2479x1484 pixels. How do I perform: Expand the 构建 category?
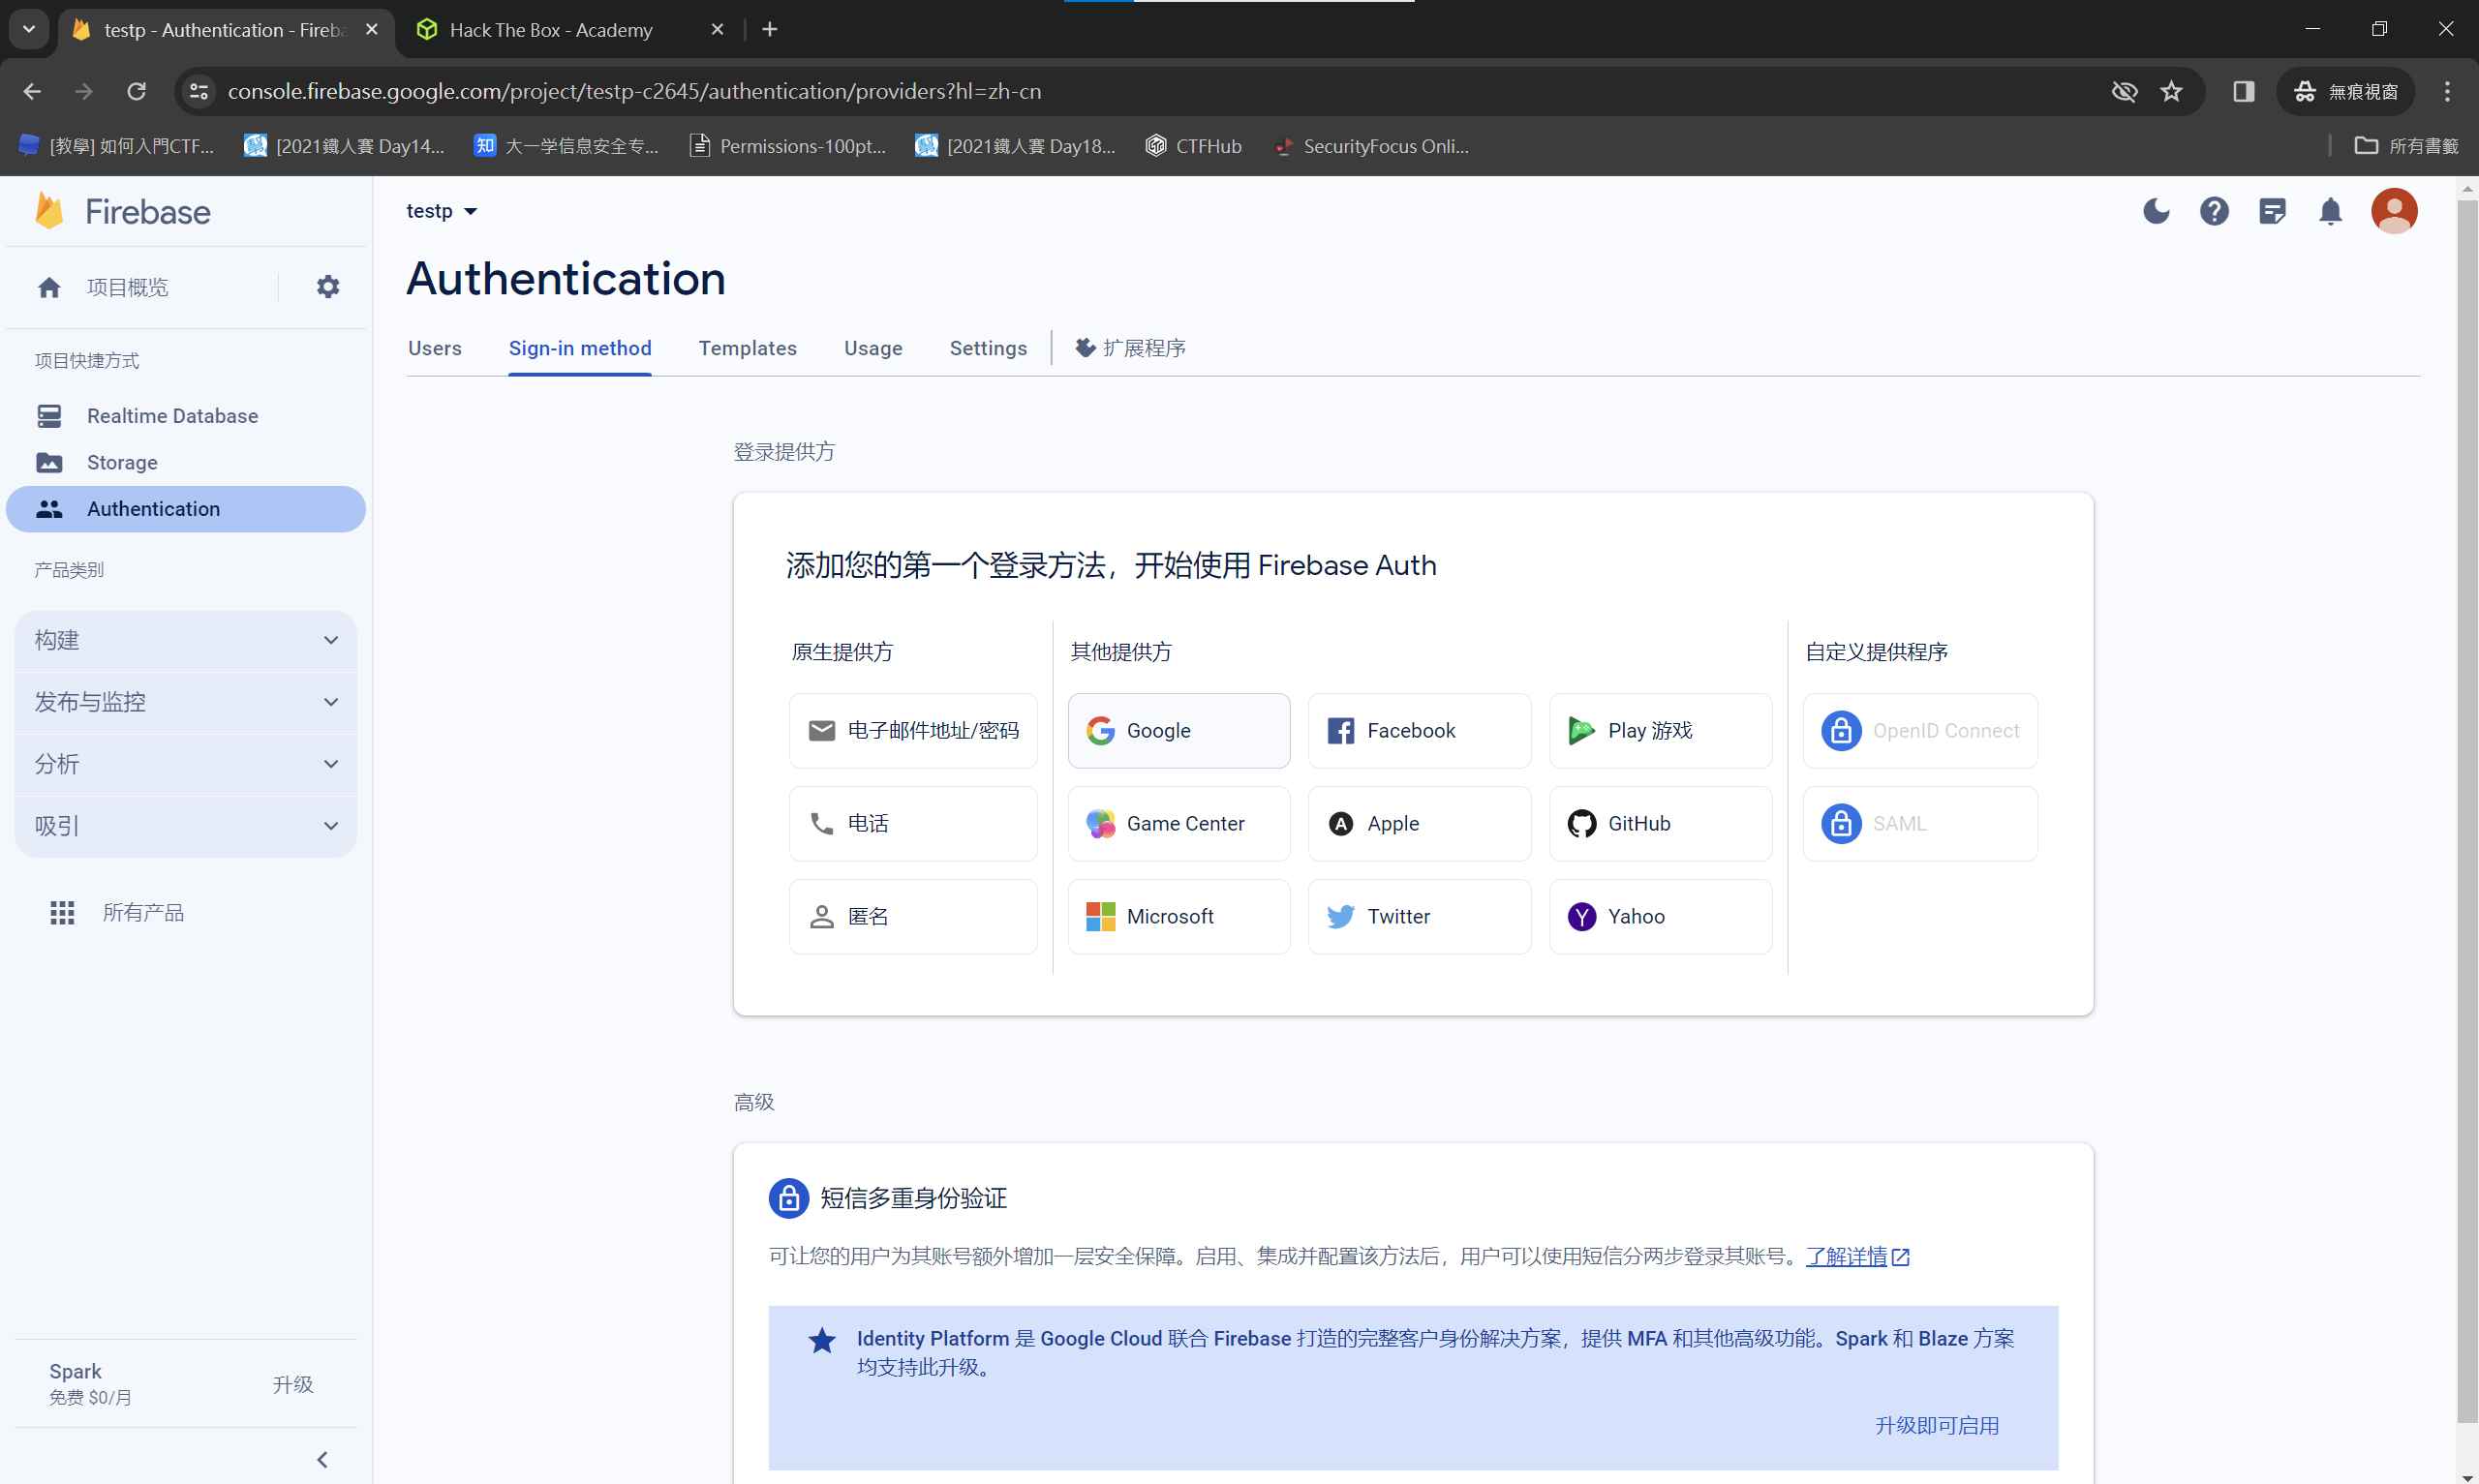pos(186,640)
